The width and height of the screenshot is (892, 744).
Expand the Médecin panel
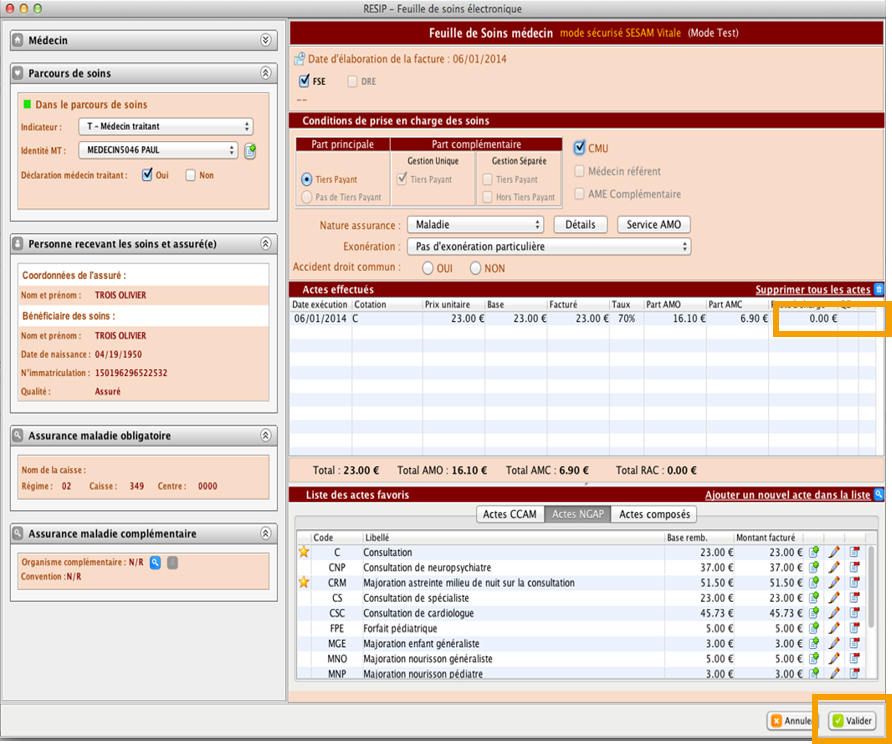[265, 40]
